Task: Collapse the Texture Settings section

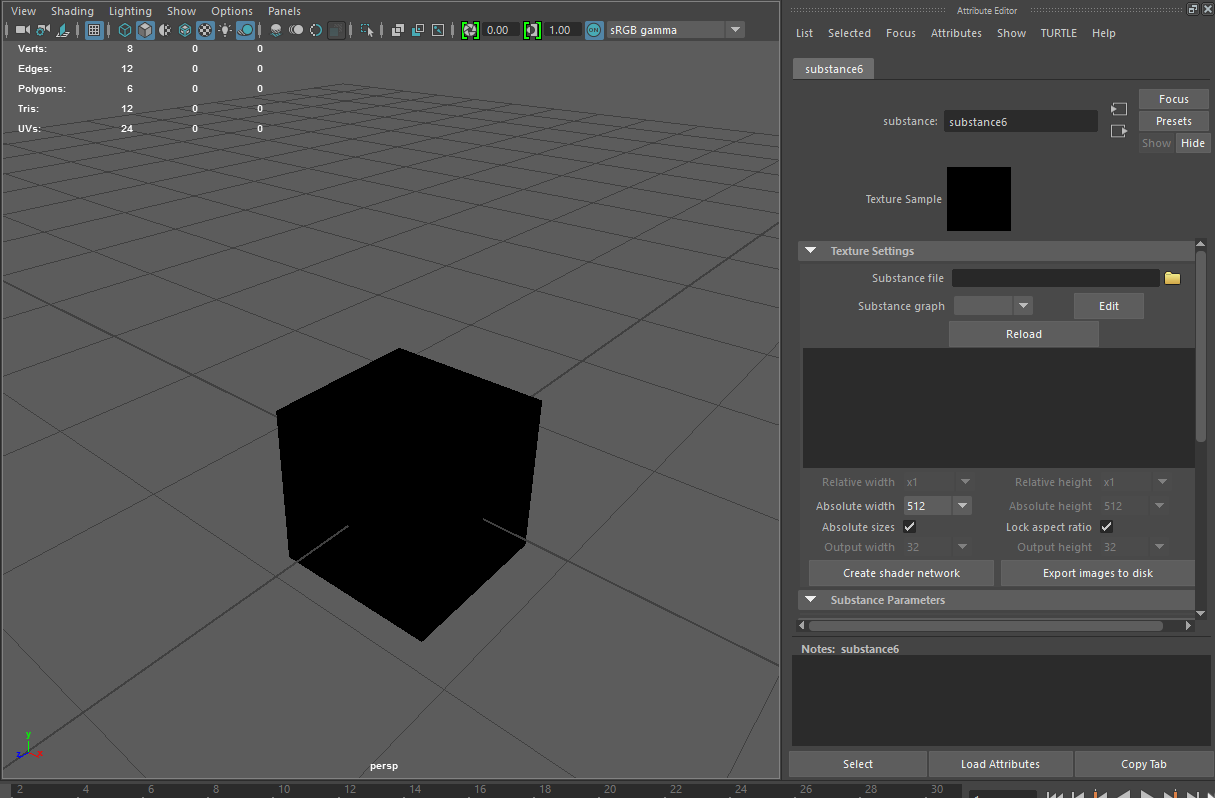Action: pyautogui.click(x=810, y=251)
